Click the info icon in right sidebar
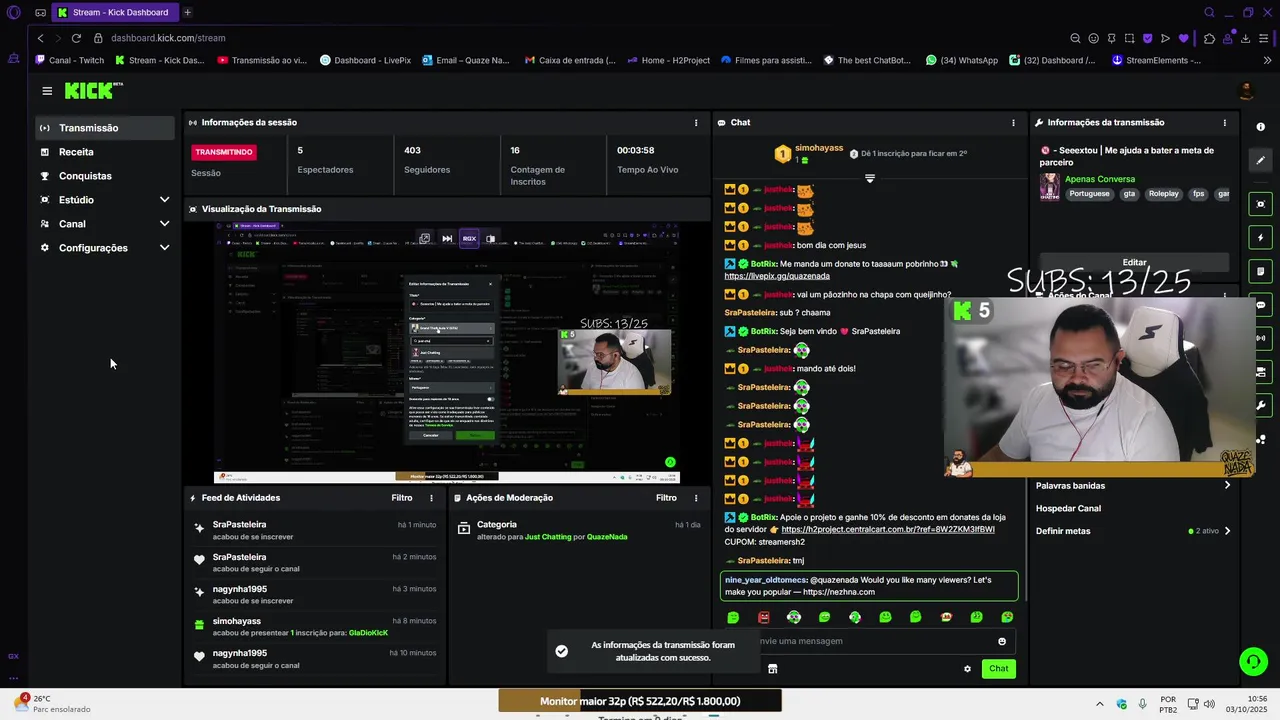1280x720 pixels. pos(1260,127)
